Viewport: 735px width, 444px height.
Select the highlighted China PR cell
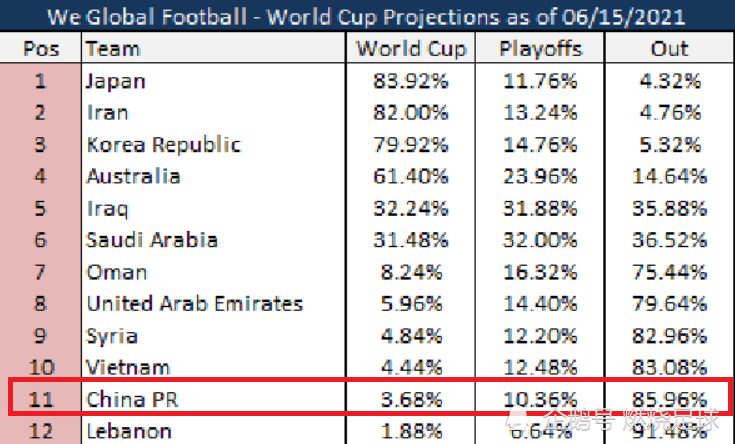(213, 399)
